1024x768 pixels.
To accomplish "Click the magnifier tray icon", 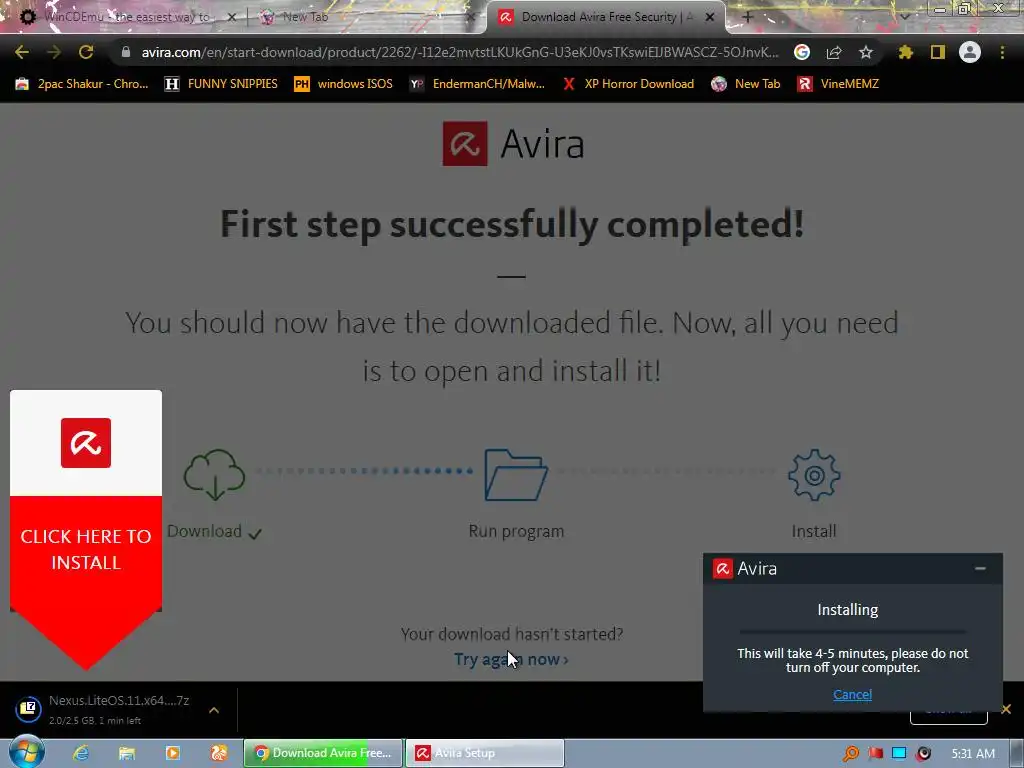I will [850, 754].
